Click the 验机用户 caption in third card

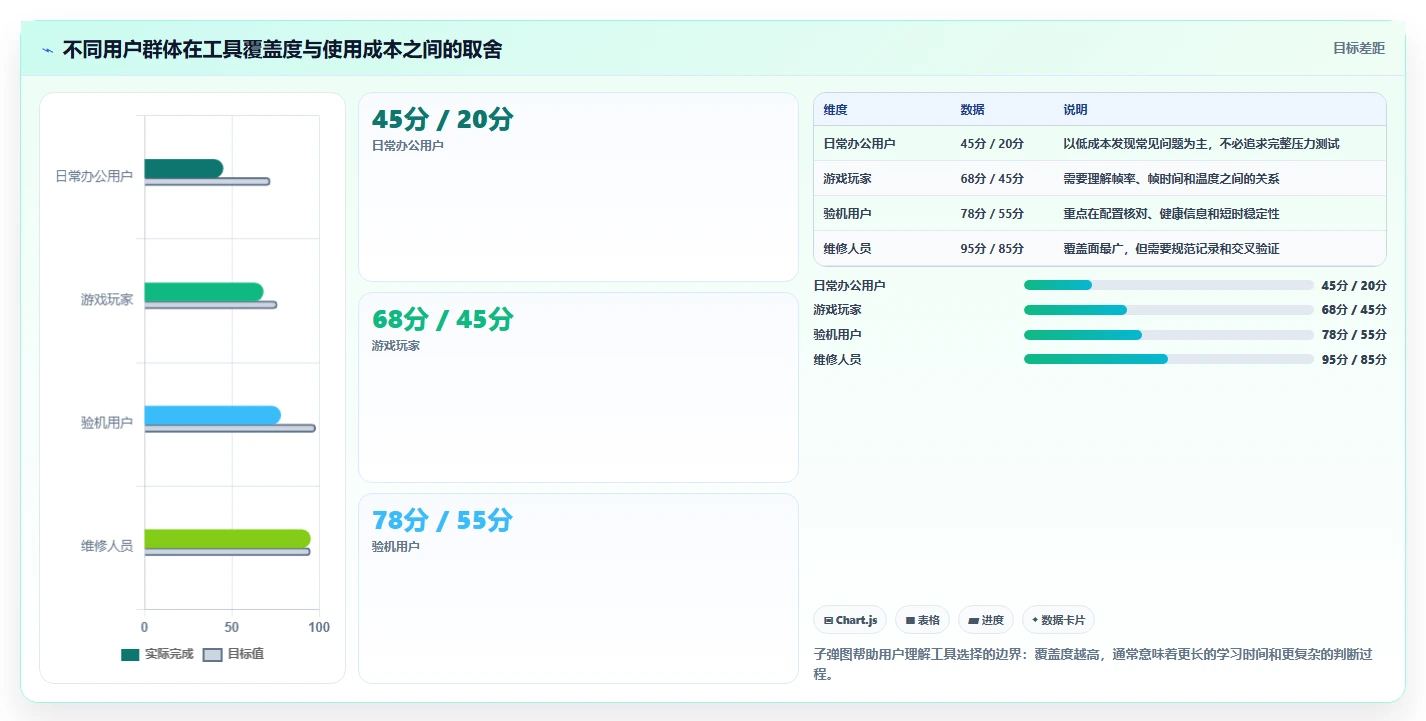pyautogui.click(x=396, y=547)
